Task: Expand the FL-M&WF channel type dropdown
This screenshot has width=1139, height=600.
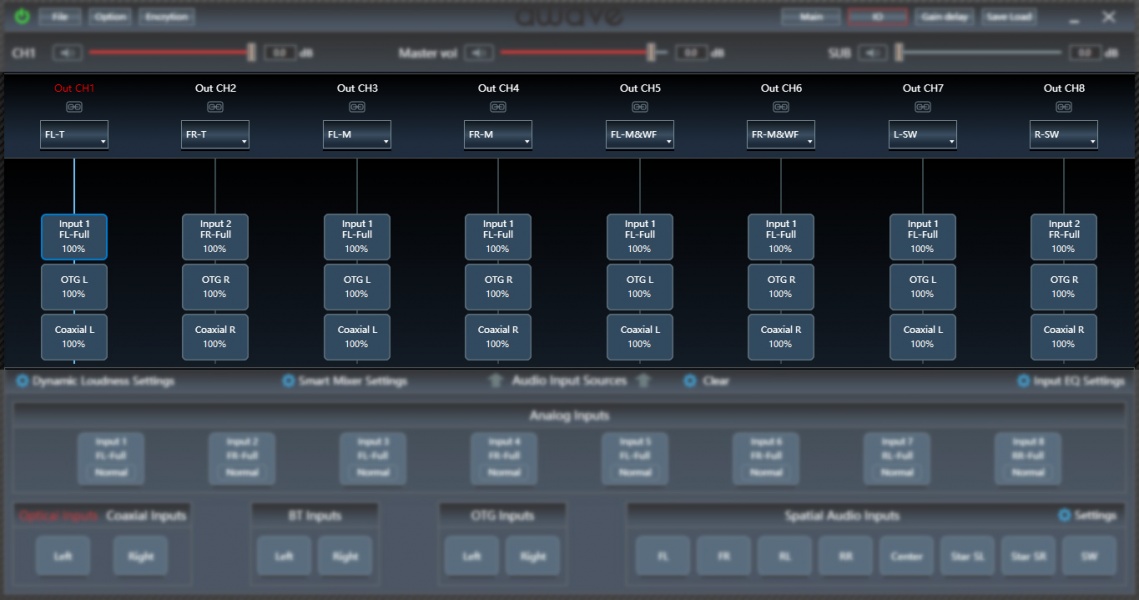Action: 640,135
